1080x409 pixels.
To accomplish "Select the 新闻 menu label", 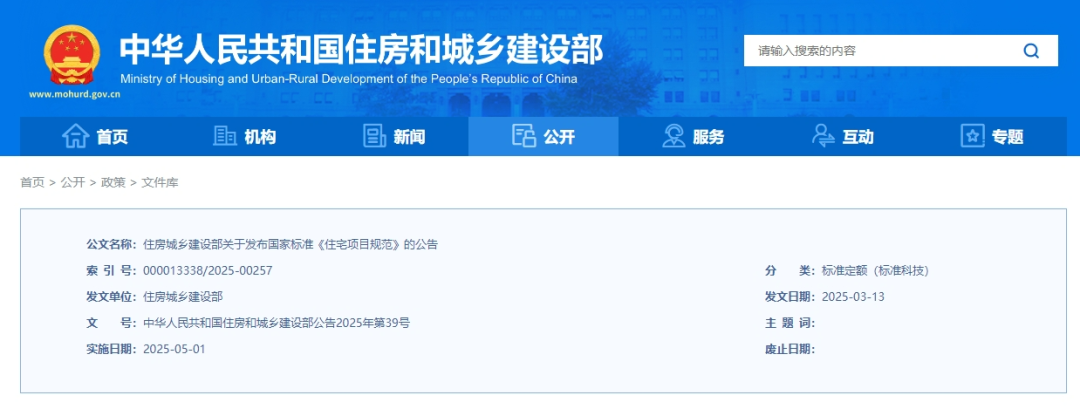I will [x=409, y=138].
